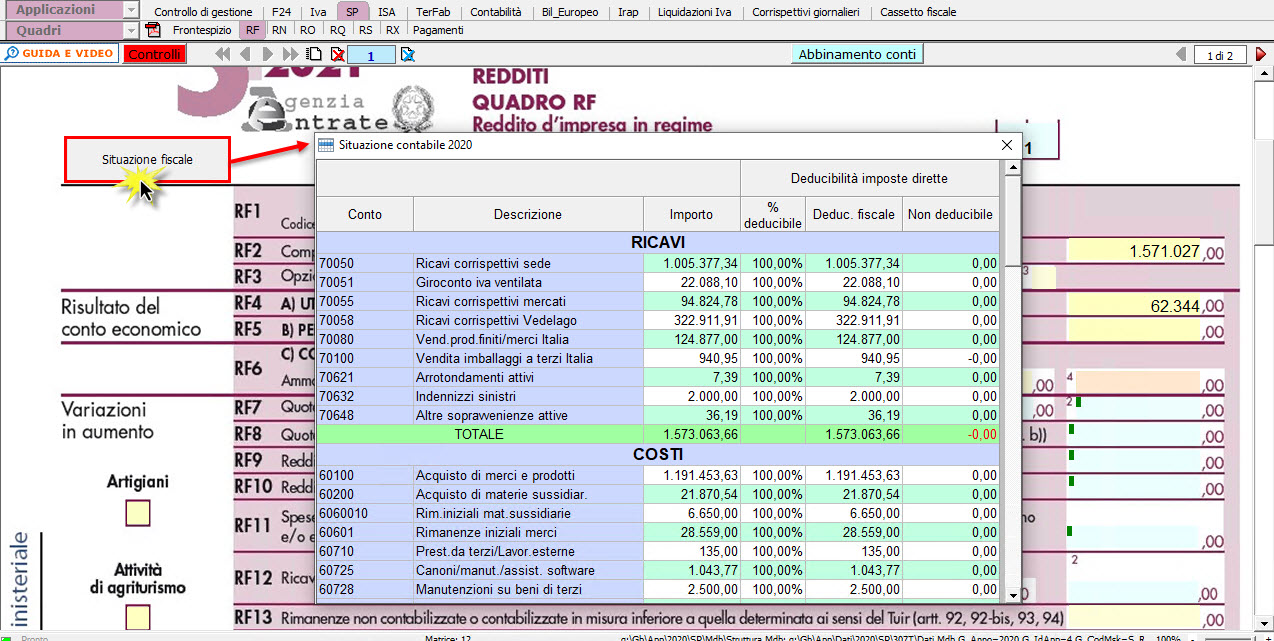
Task: Open the F24 application tab
Action: (x=281, y=12)
